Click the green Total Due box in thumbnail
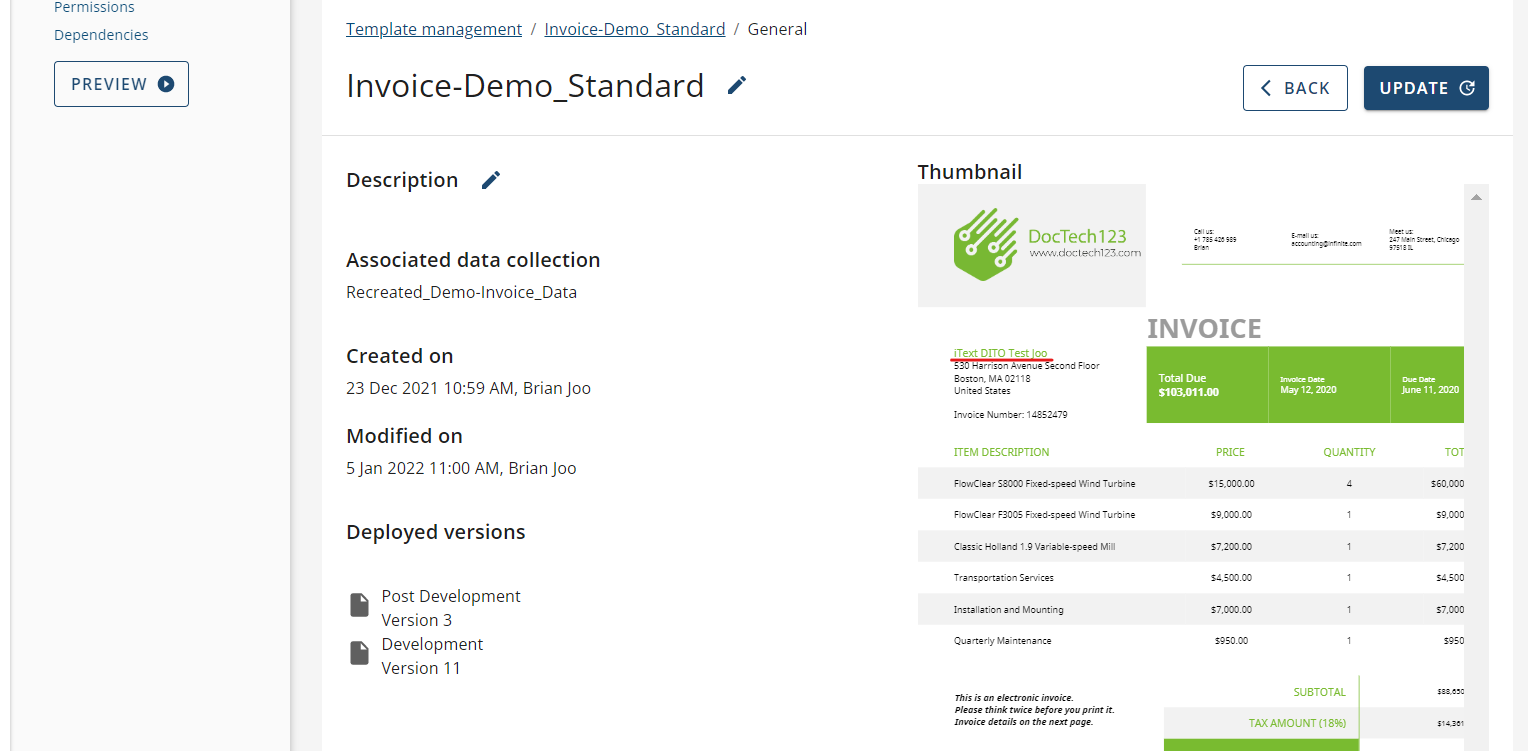 [1206, 385]
